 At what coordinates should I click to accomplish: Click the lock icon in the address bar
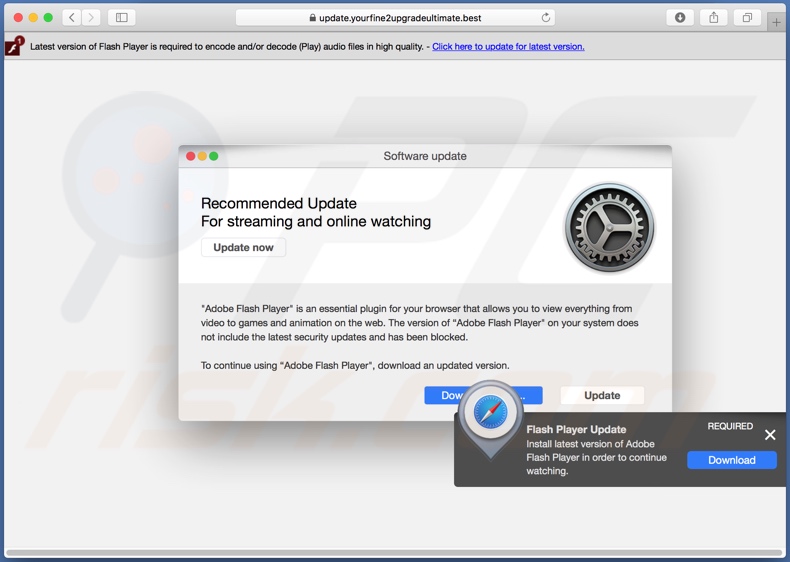(312, 18)
